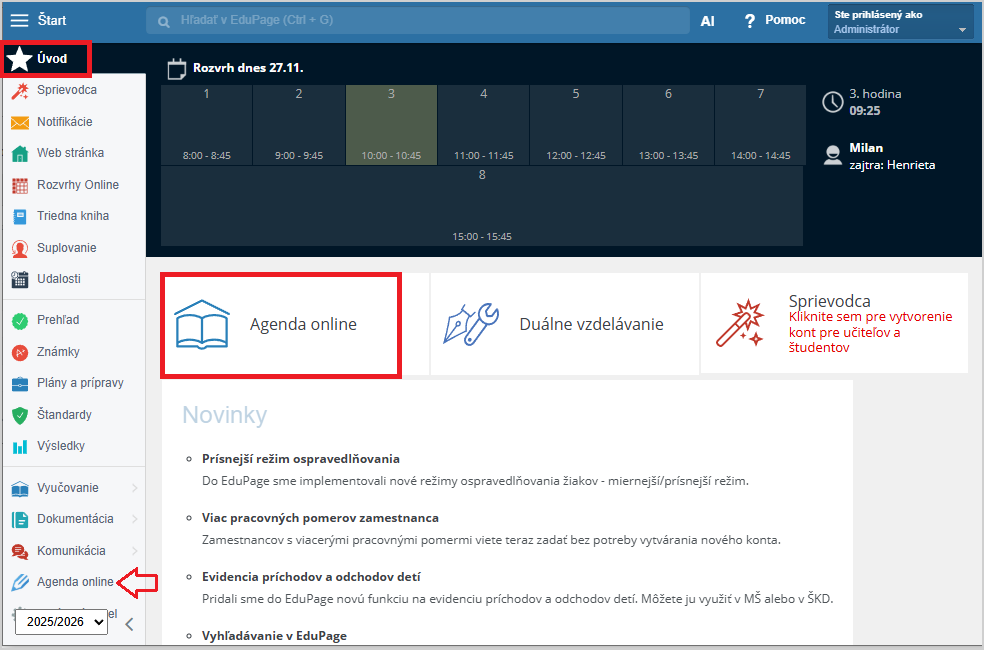Click the Notifikácie envelope icon
Viewport: 984px width, 650px height.
[x=19, y=122]
